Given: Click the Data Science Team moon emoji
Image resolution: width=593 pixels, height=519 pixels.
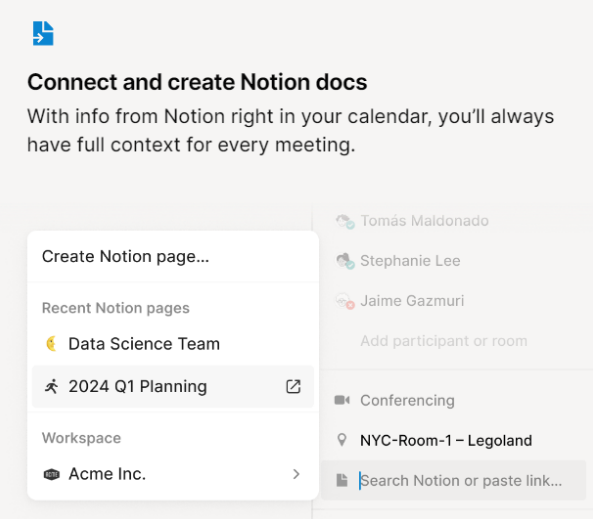Looking at the screenshot, I should pyautogui.click(x=51, y=344).
